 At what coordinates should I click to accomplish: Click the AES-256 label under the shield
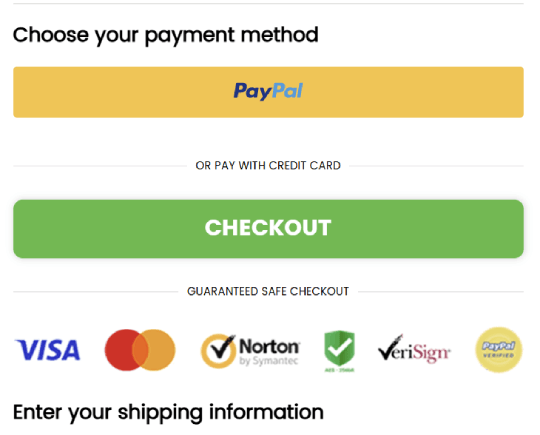pyautogui.click(x=340, y=370)
